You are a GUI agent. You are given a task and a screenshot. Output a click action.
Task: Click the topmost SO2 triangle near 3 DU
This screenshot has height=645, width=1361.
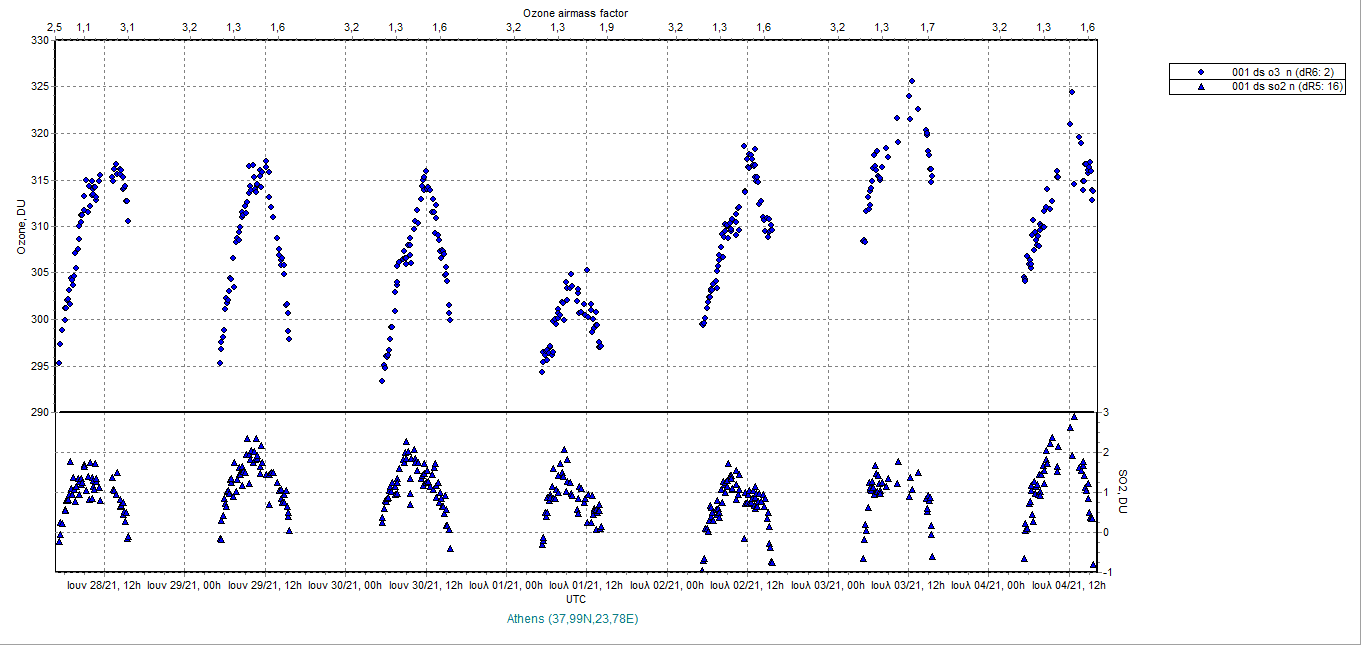1074,417
